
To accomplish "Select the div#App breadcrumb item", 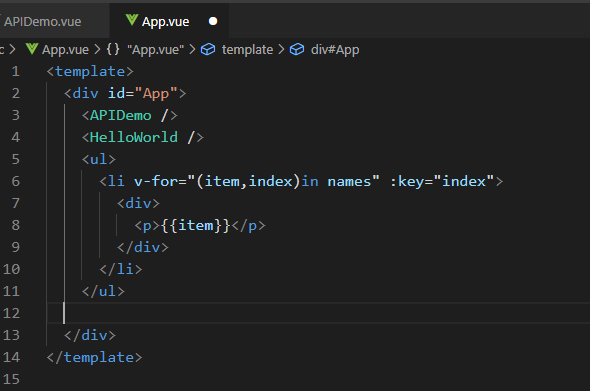I will [x=335, y=50].
